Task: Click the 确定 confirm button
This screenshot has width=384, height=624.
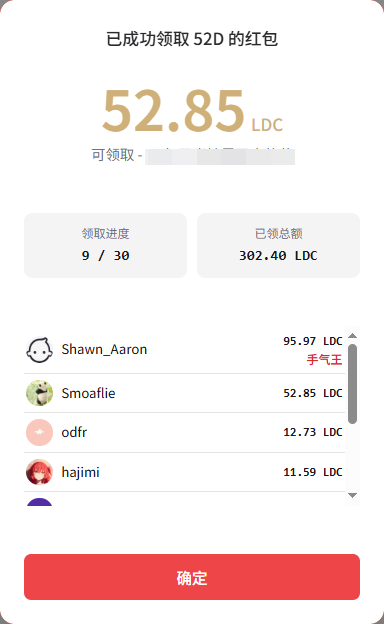Action: point(192,577)
